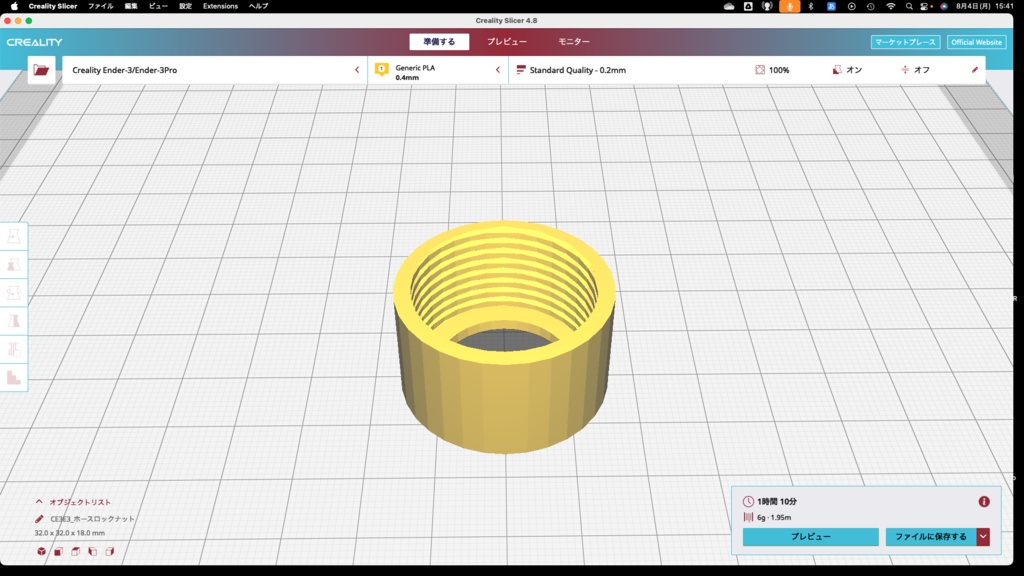Image resolution: width=1024 pixels, height=576 pixels.
Task: Select the Move tool in left toolbar
Action: 13,236
